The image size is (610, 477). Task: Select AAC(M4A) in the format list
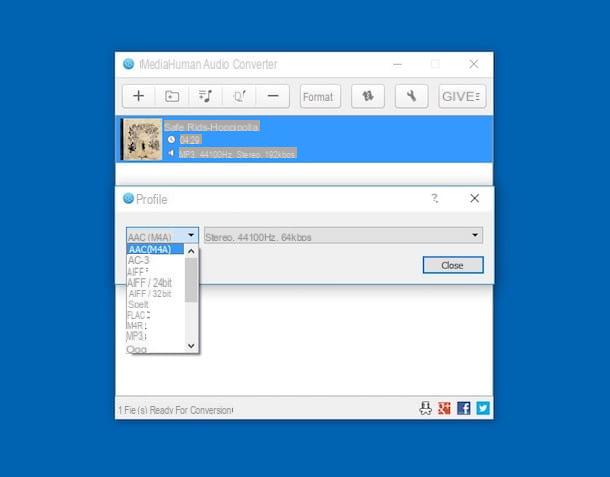(155, 249)
